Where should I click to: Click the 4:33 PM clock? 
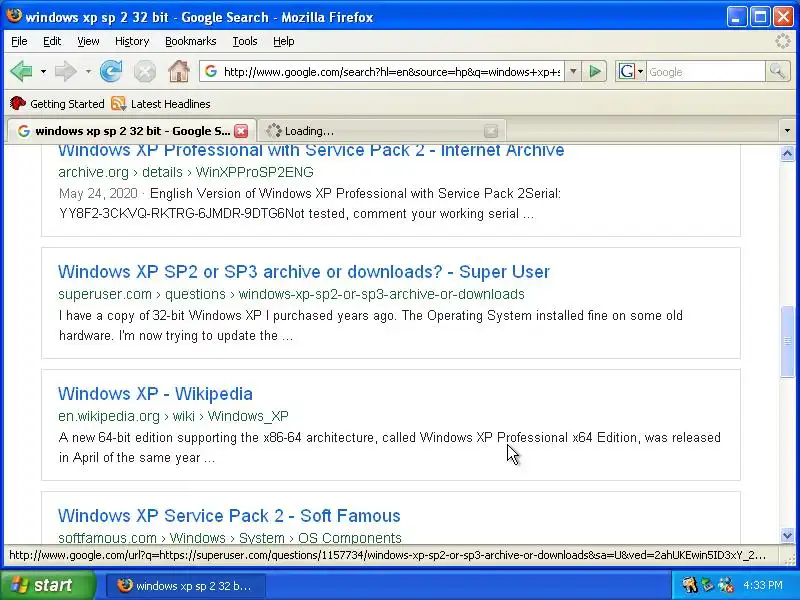point(763,585)
